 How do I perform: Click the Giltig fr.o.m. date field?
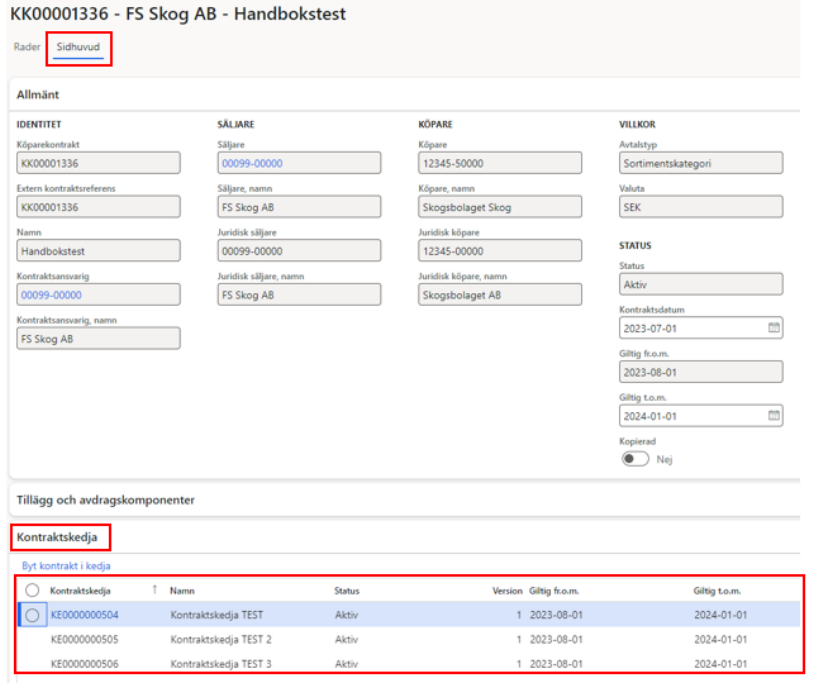click(x=700, y=371)
